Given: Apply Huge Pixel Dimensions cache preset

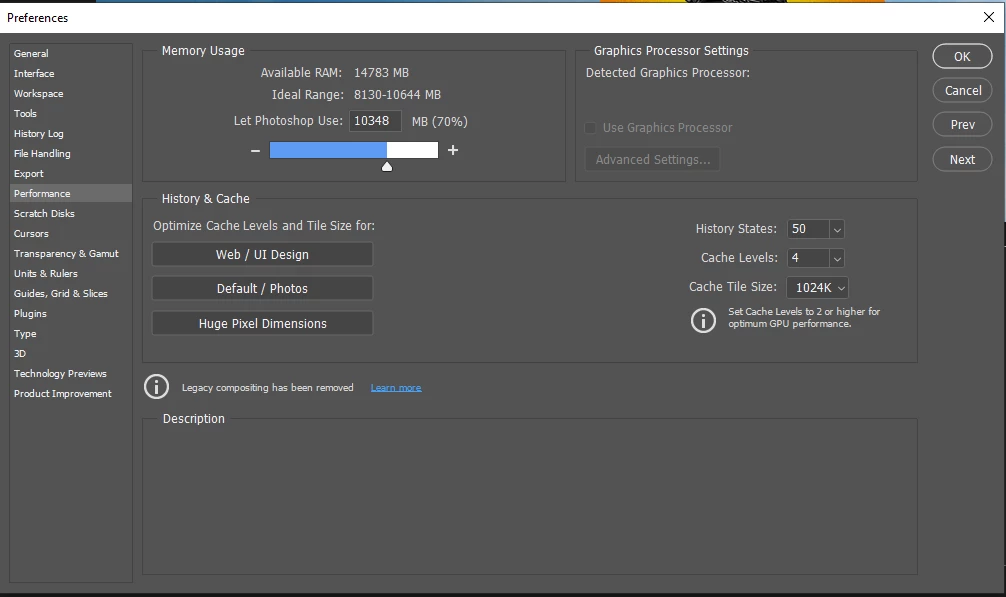Looking at the screenshot, I should coord(262,323).
